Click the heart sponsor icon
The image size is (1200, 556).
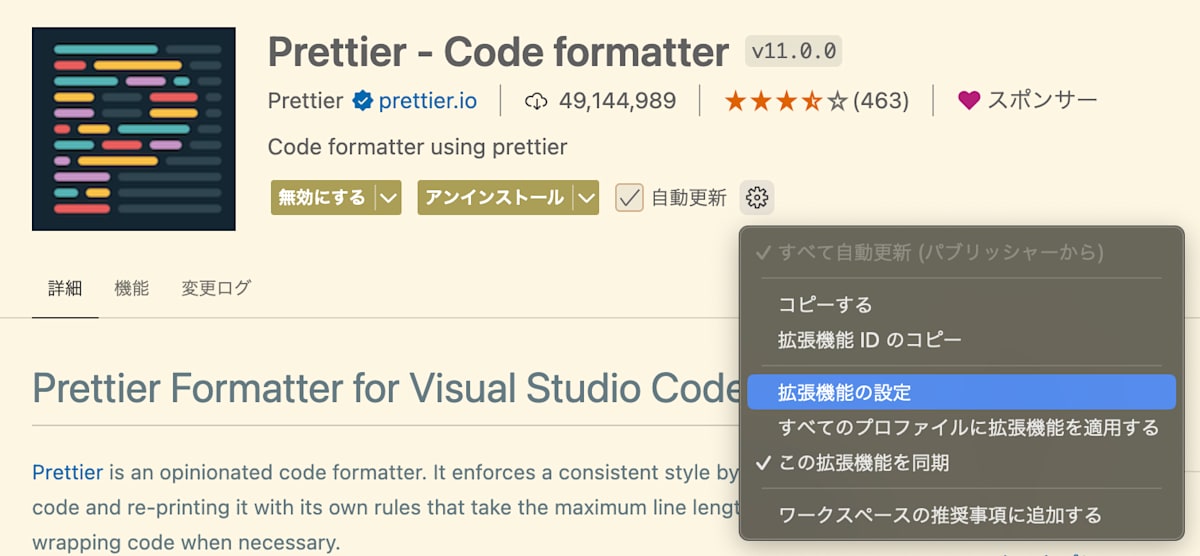(x=968, y=100)
